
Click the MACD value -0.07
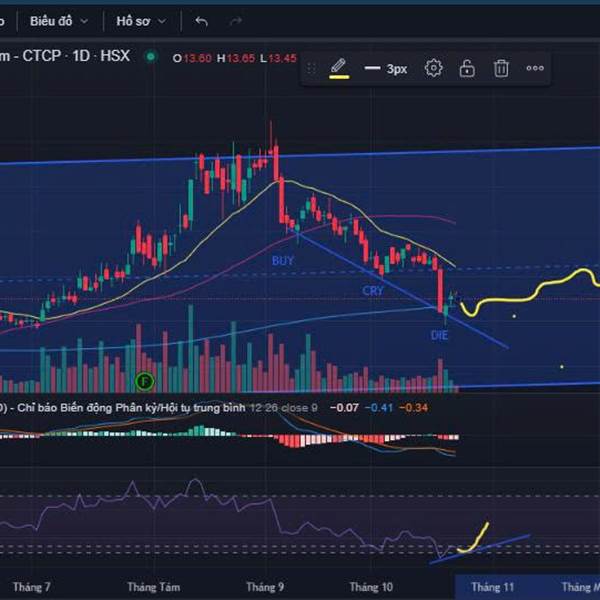click(344, 408)
